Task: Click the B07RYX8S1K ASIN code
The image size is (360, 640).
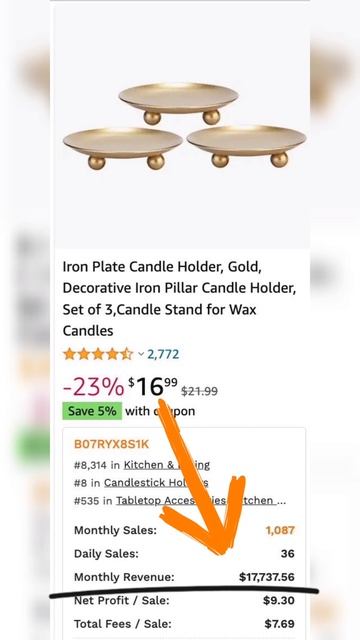Action: (111, 444)
